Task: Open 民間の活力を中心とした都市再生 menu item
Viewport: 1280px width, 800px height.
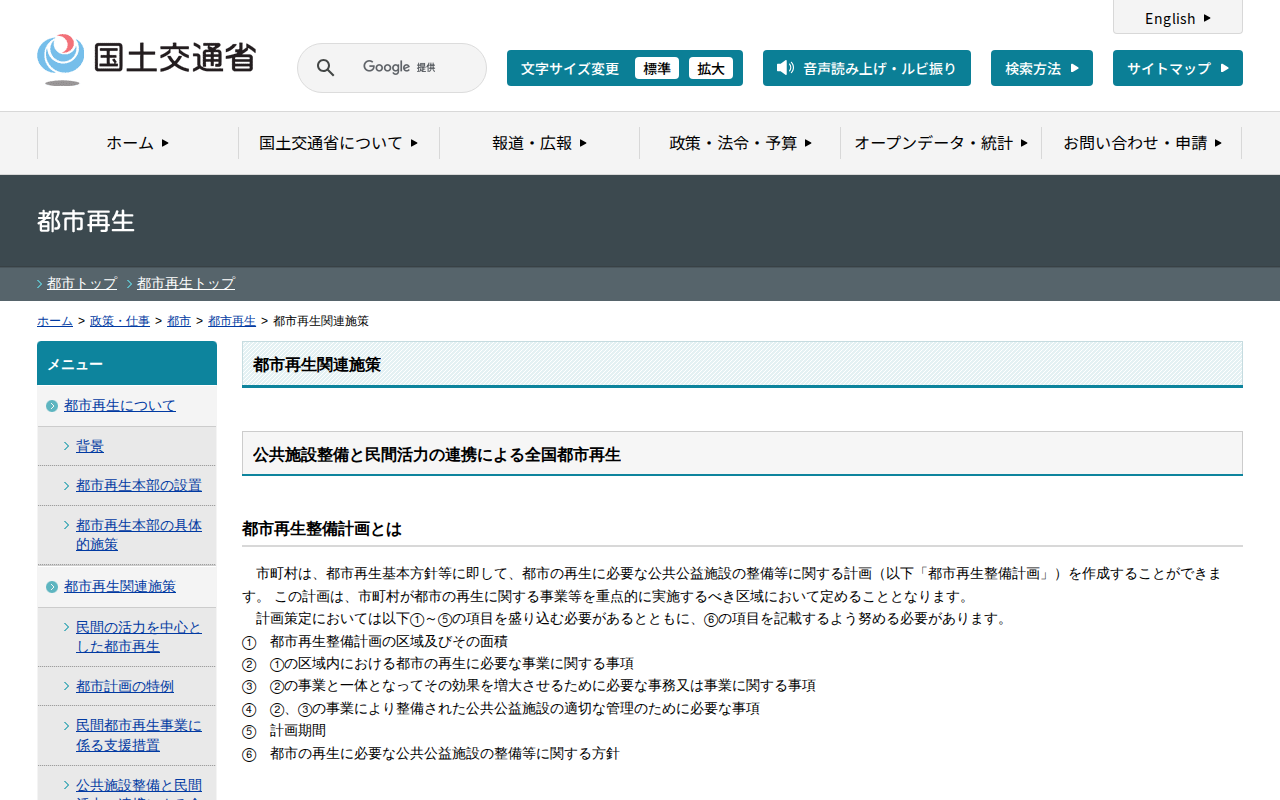Action: (x=139, y=637)
